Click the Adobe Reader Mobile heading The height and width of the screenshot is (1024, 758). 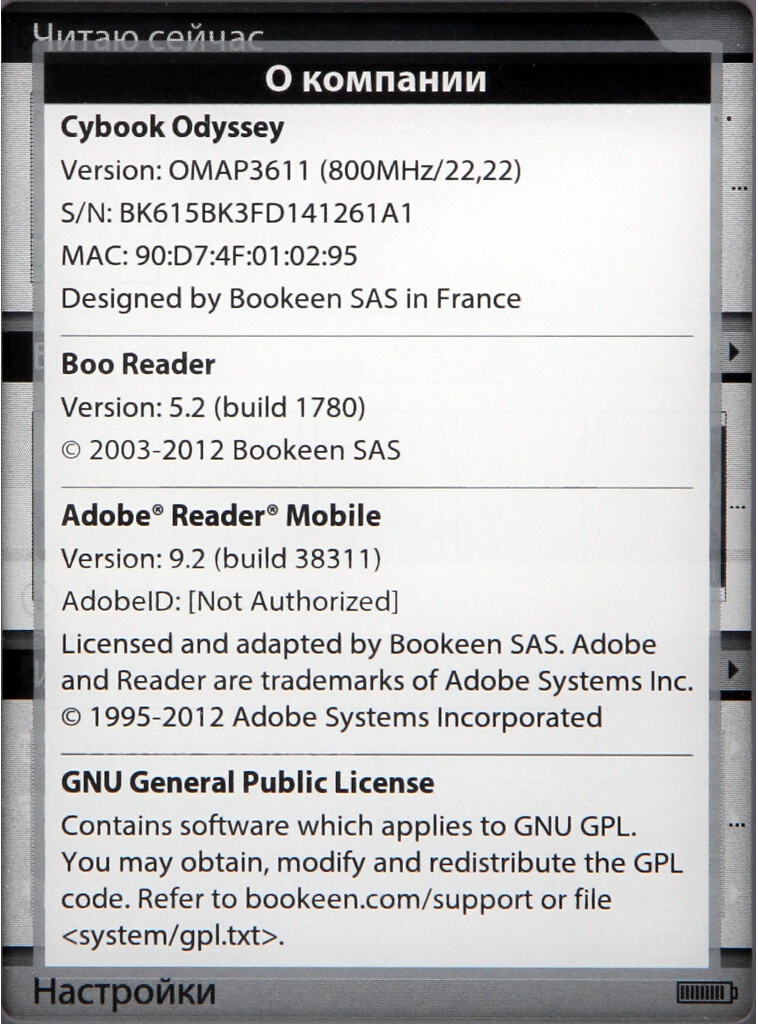pyautogui.click(x=221, y=516)
